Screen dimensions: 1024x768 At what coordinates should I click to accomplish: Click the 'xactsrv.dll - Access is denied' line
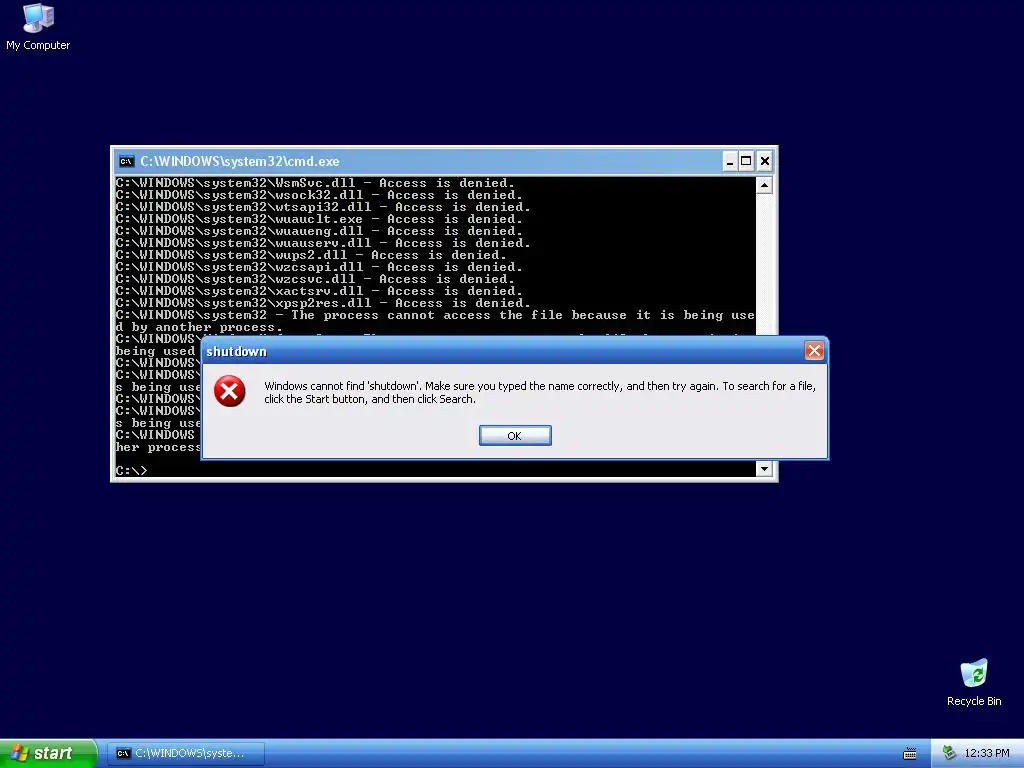[x=319, y=291]
